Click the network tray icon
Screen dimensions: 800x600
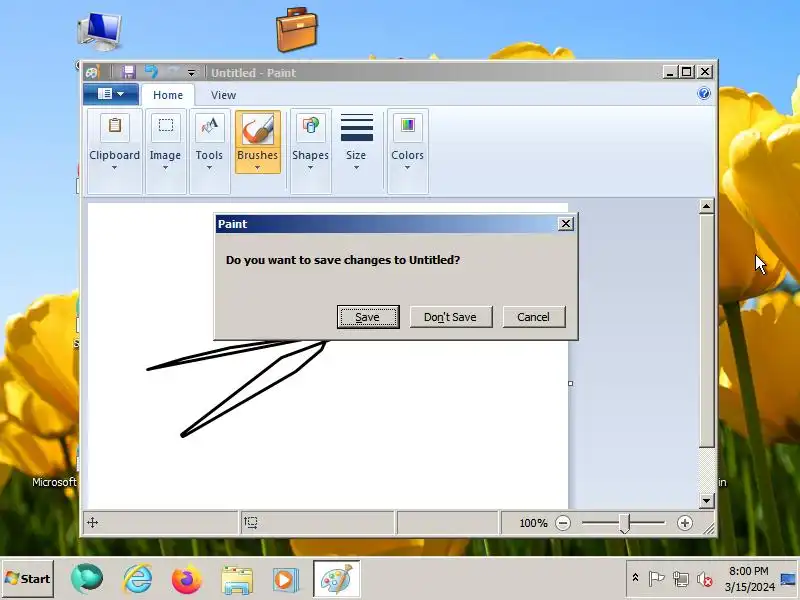tap(681, 579)
